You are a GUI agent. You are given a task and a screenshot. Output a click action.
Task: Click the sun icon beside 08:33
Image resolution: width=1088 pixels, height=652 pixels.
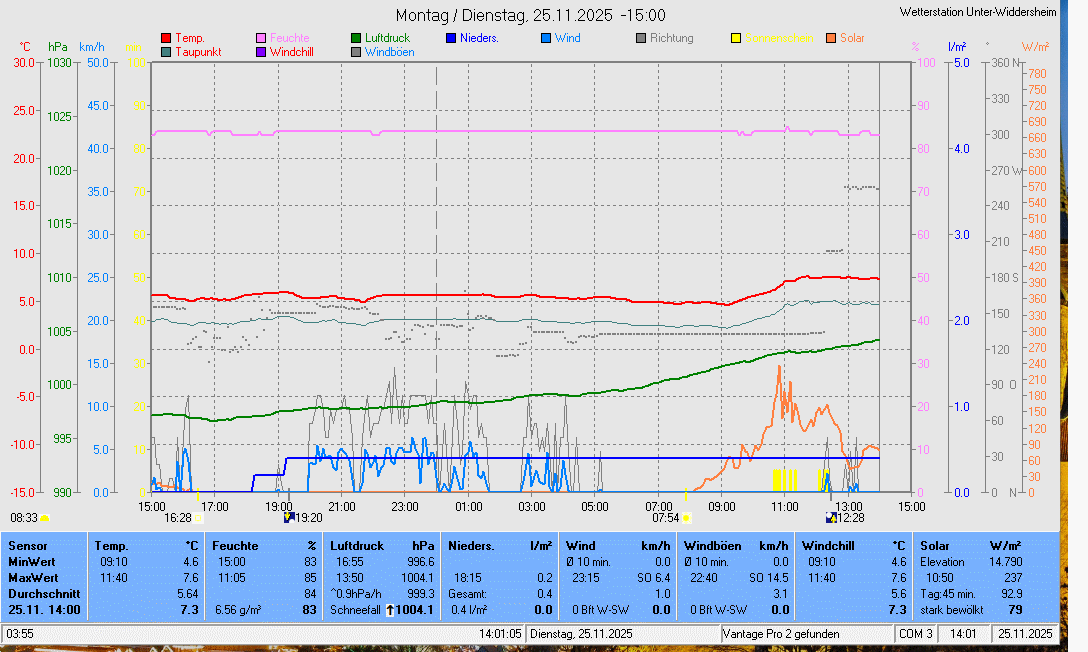coord(45,518)
